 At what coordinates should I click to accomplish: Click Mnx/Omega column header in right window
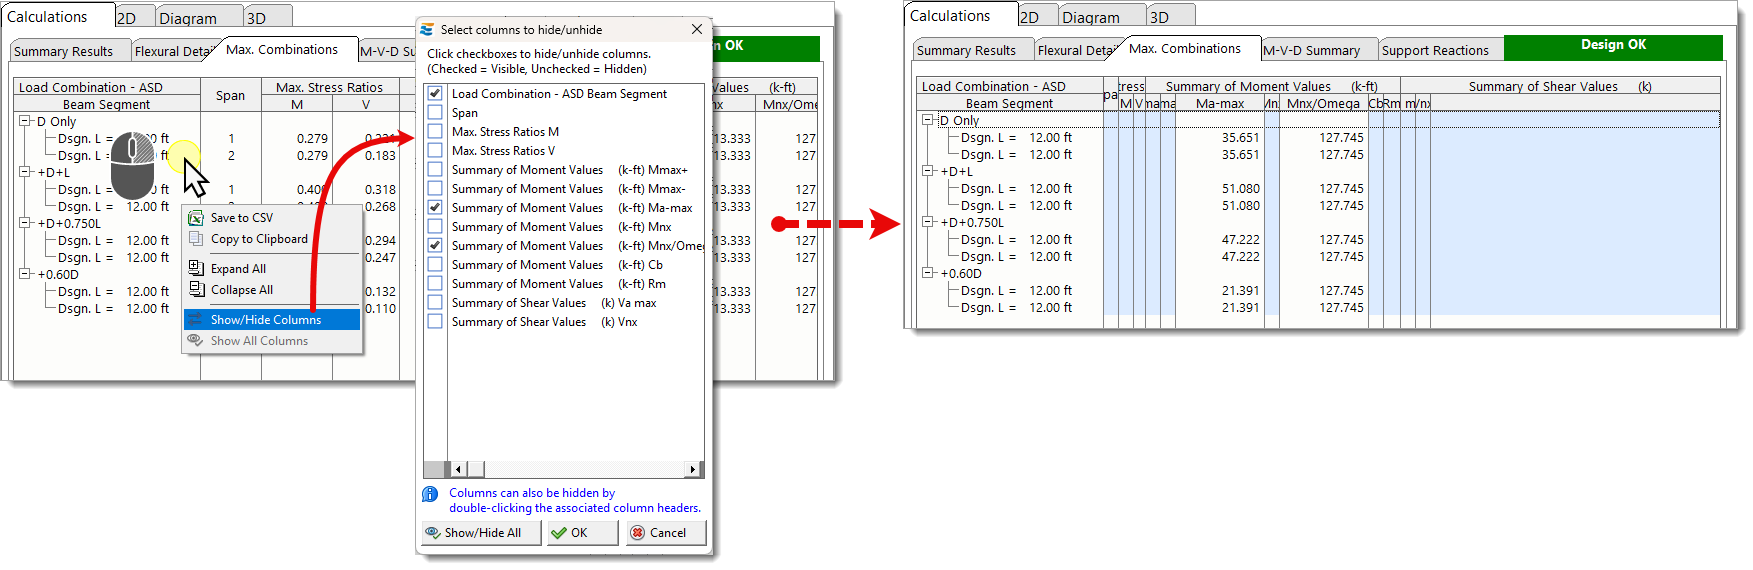coord(1323,103)
